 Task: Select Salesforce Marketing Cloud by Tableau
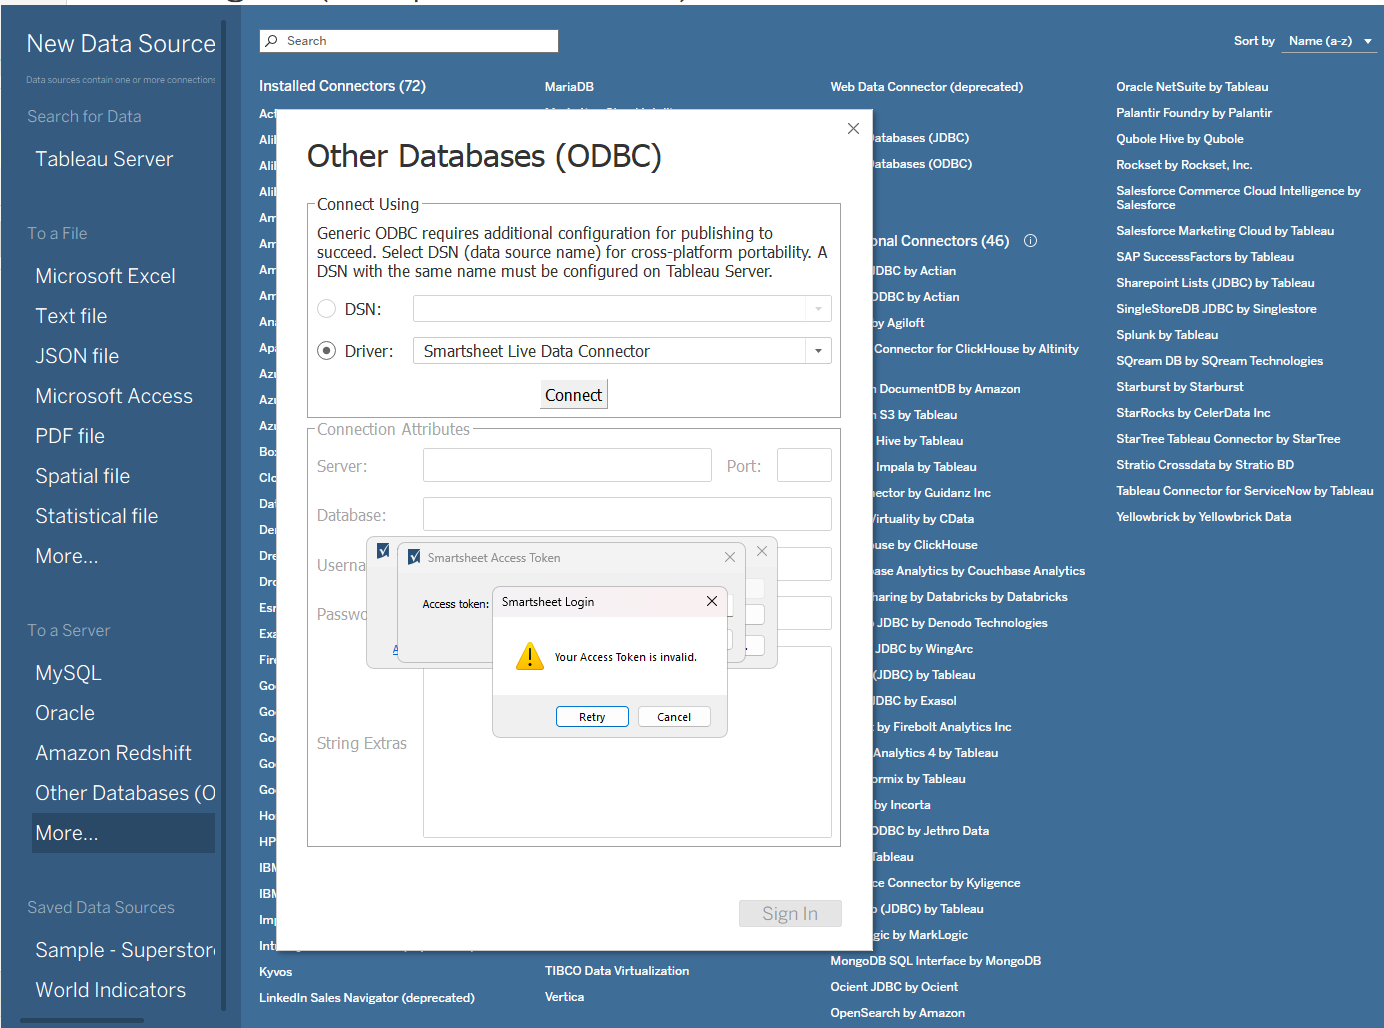pos(1225,231)
